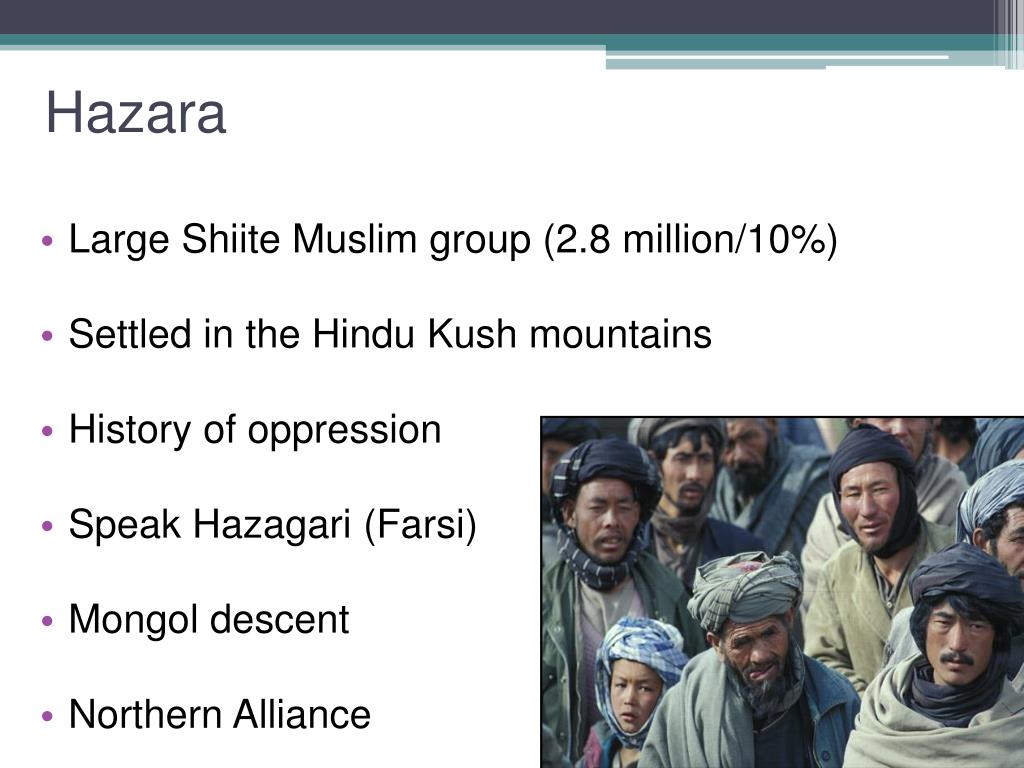
Task: Click the bullet dot next to "Northern Alliance"
Action: (x=49, y=718)
